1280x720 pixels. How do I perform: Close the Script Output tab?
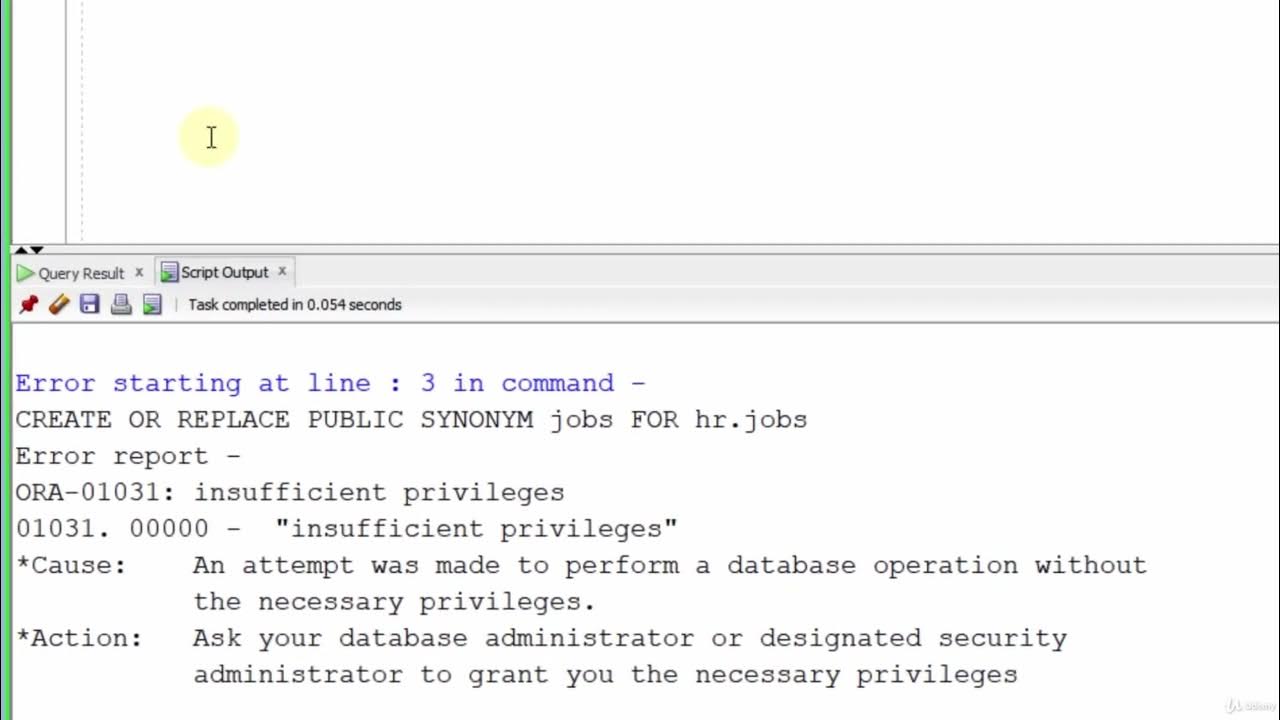pos(282,271)
